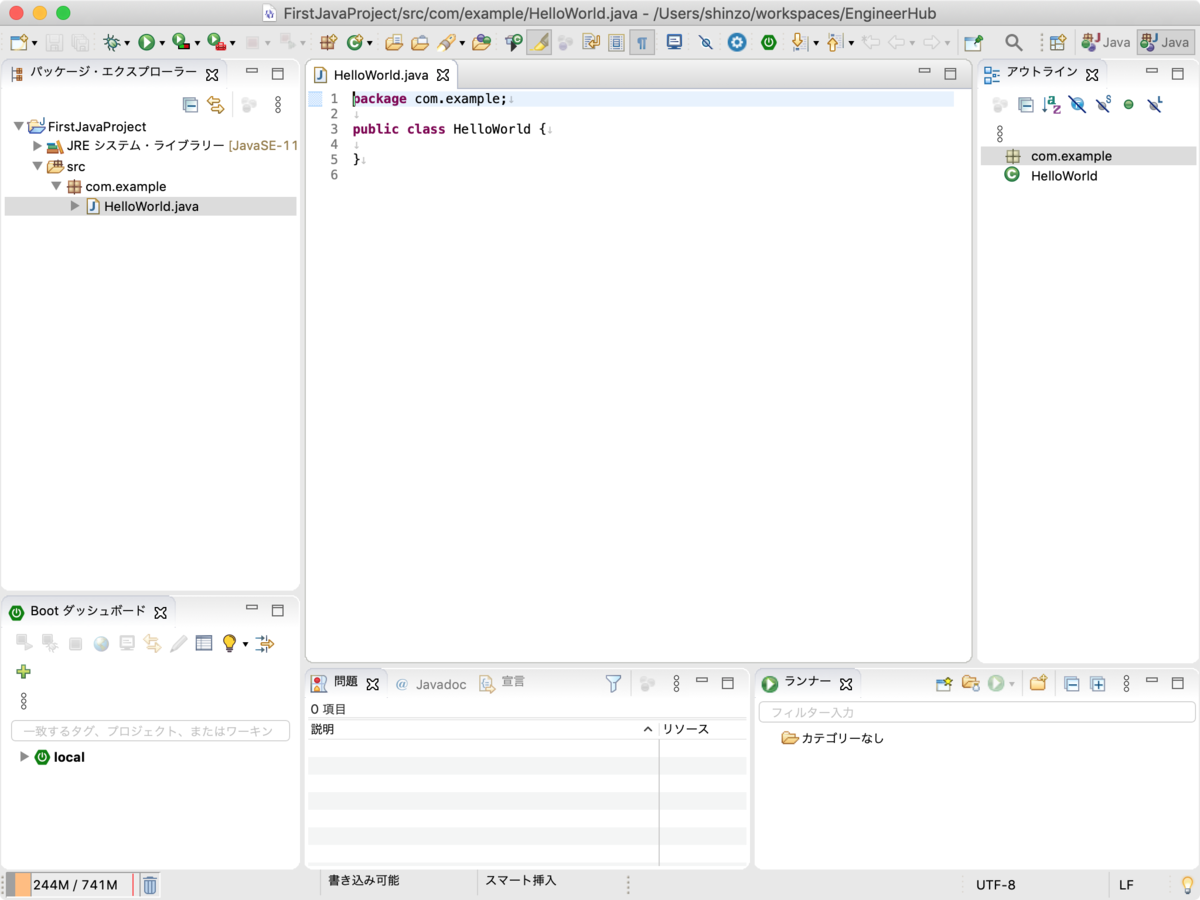Expand the local node in Boot Dashboard
This screenshot has height=900, width=1200.
[24, 757]
